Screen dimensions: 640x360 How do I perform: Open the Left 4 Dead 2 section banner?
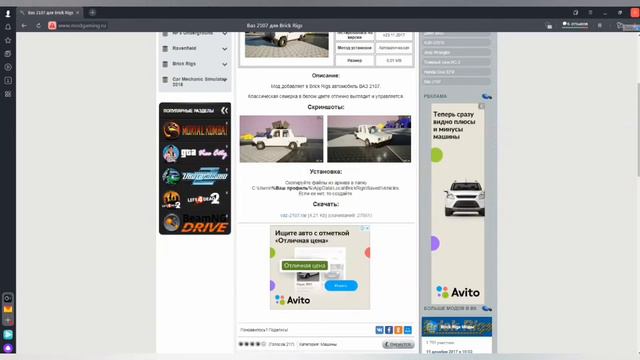tap(195, 200)
